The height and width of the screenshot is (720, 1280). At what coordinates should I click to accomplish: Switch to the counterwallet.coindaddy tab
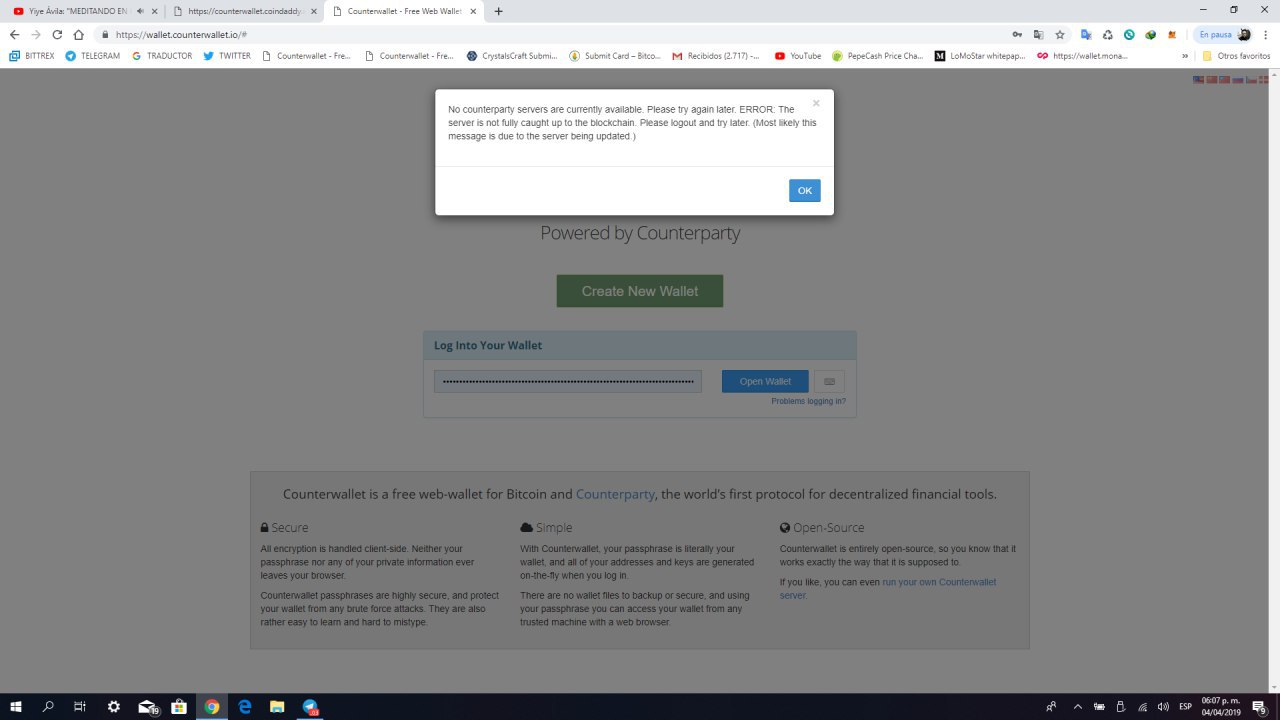click(243, 11)
